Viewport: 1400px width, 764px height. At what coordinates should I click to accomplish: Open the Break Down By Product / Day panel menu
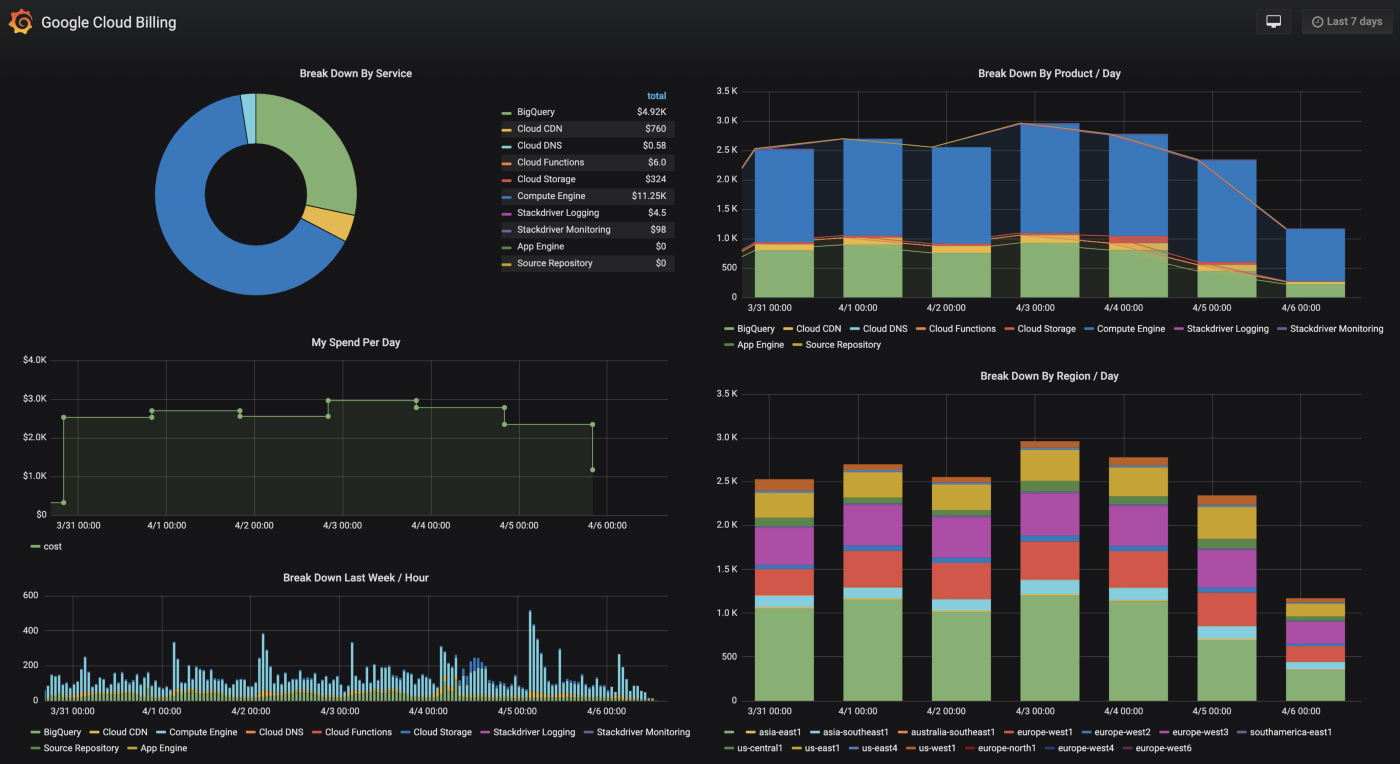click(1049, 72)
